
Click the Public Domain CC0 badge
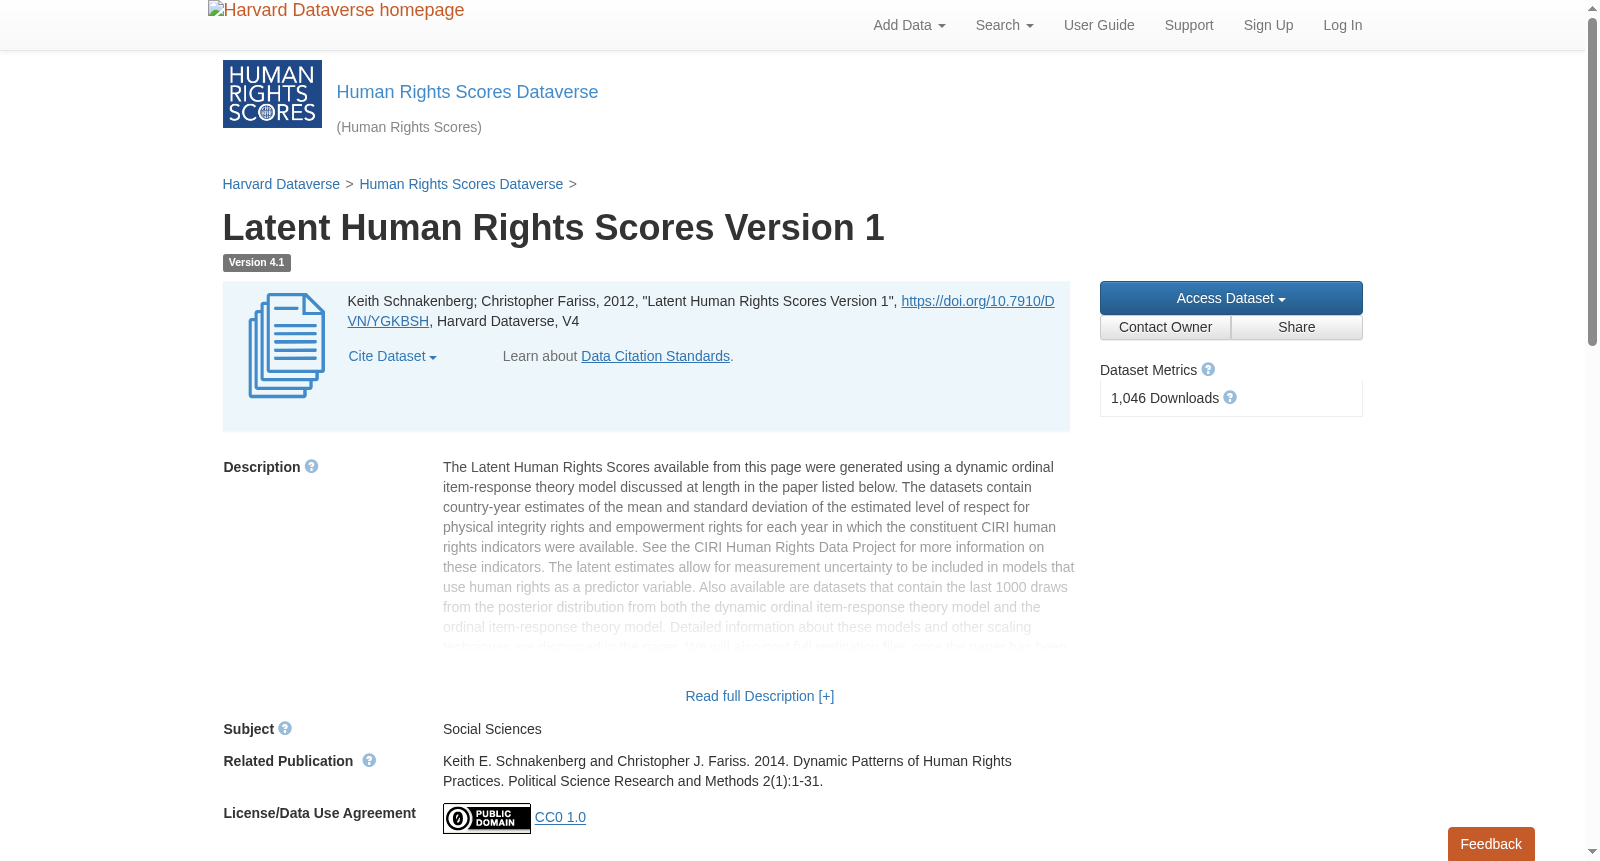click(x=487, y=819)
